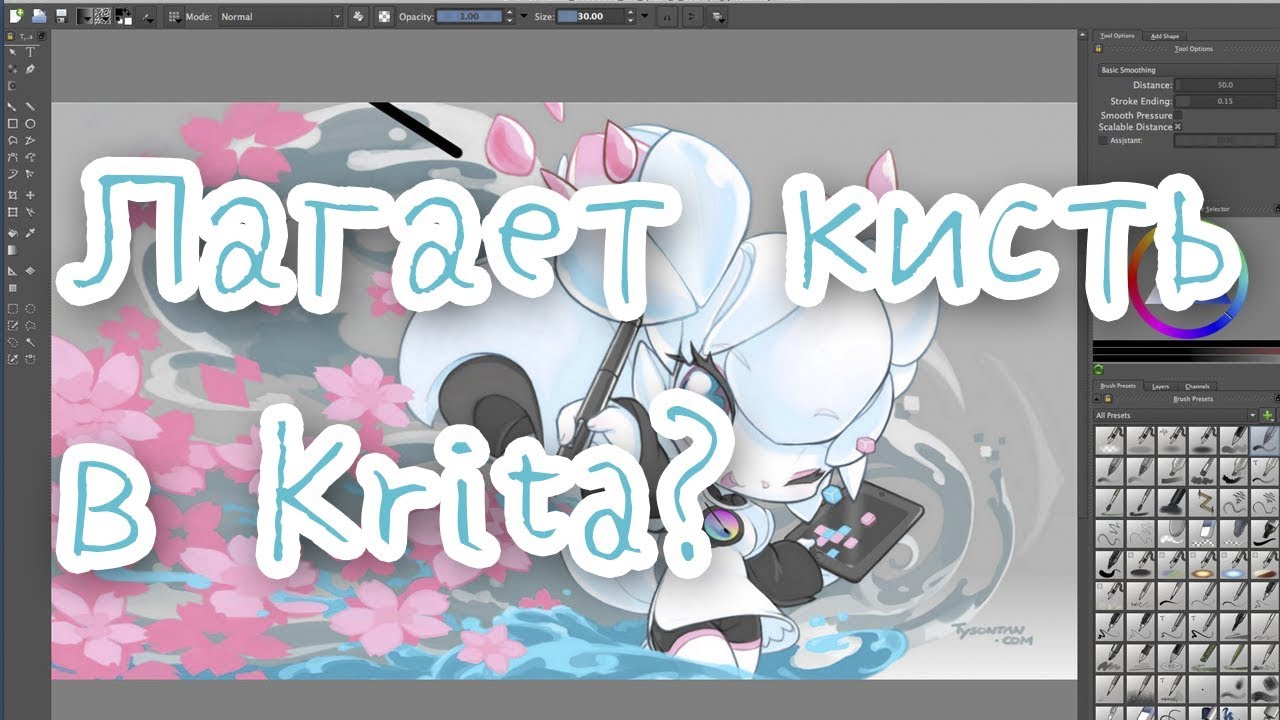Open the All Presets filter dropdown
This screenshot has height=720, width=1280.
pos(1175,415)
